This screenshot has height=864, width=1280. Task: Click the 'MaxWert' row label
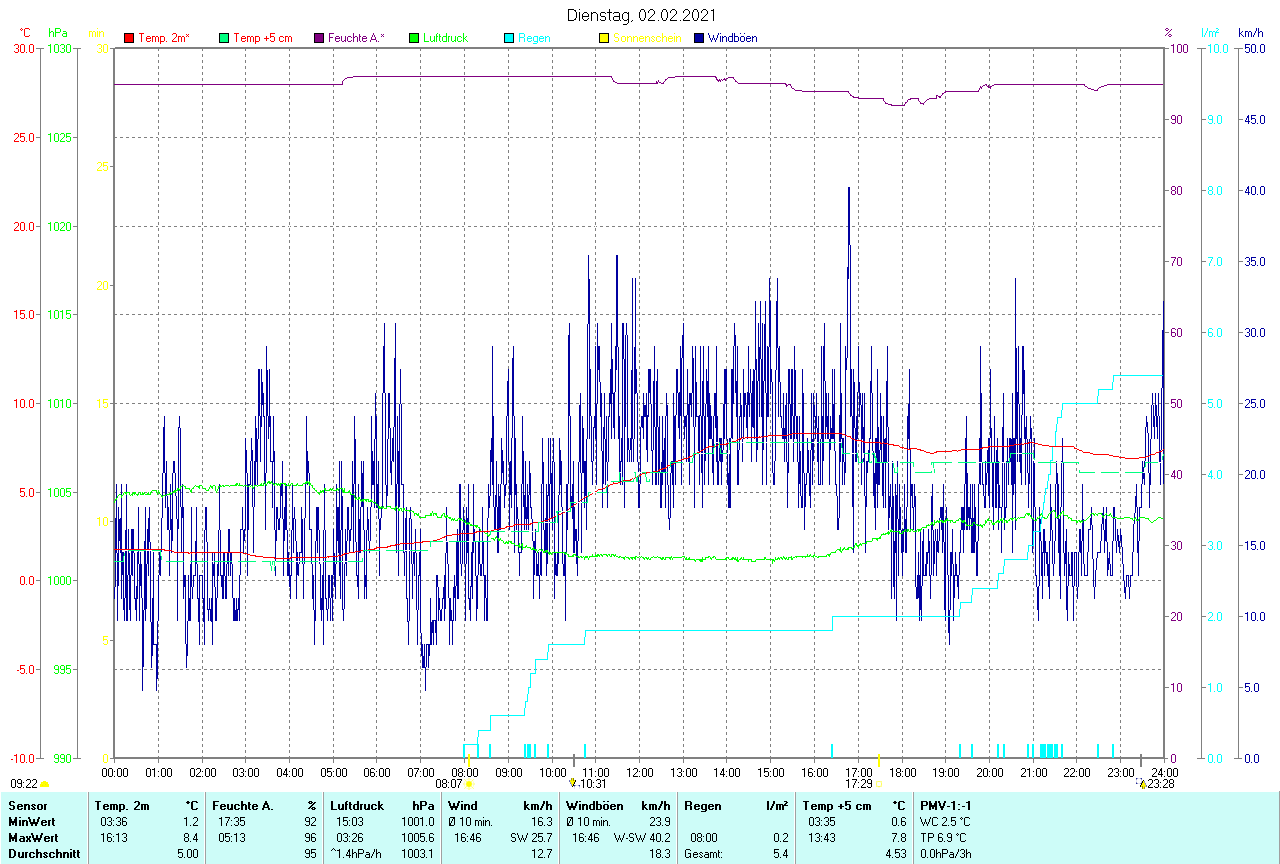click(32, 838)
